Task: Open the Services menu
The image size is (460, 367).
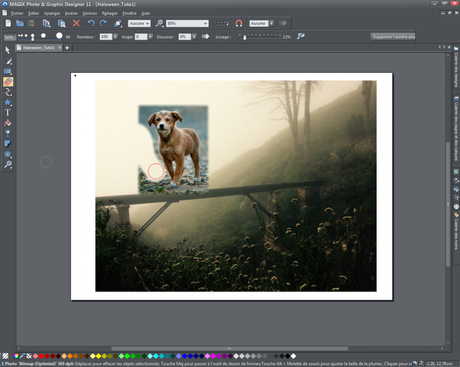Action: coord(90,13)
